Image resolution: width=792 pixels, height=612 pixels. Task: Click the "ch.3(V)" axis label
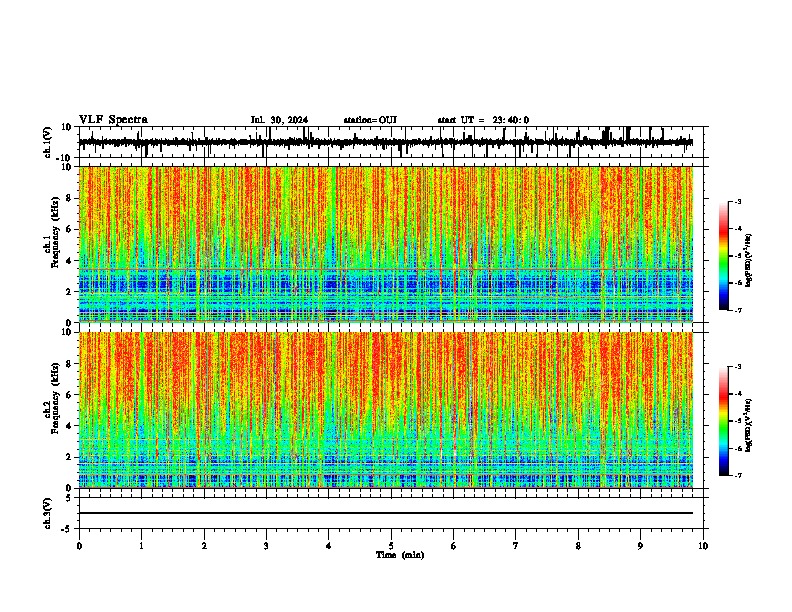click(48, 513)
